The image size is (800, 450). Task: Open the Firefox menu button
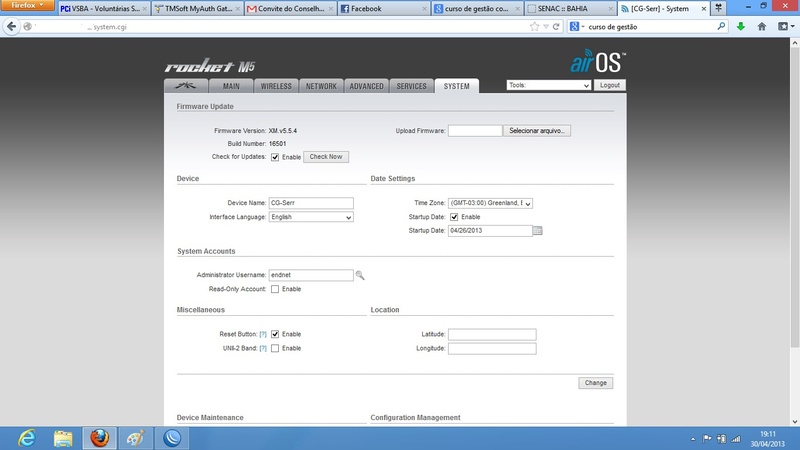(x=27, y=5)
